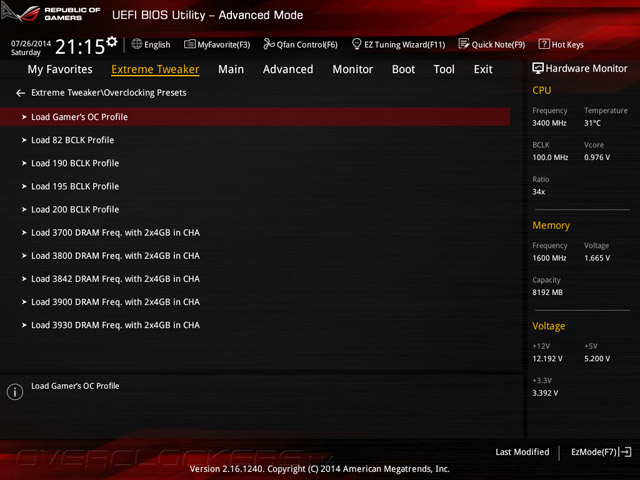Expand arrow for Load 3700 DRAM Freq.

24,233
